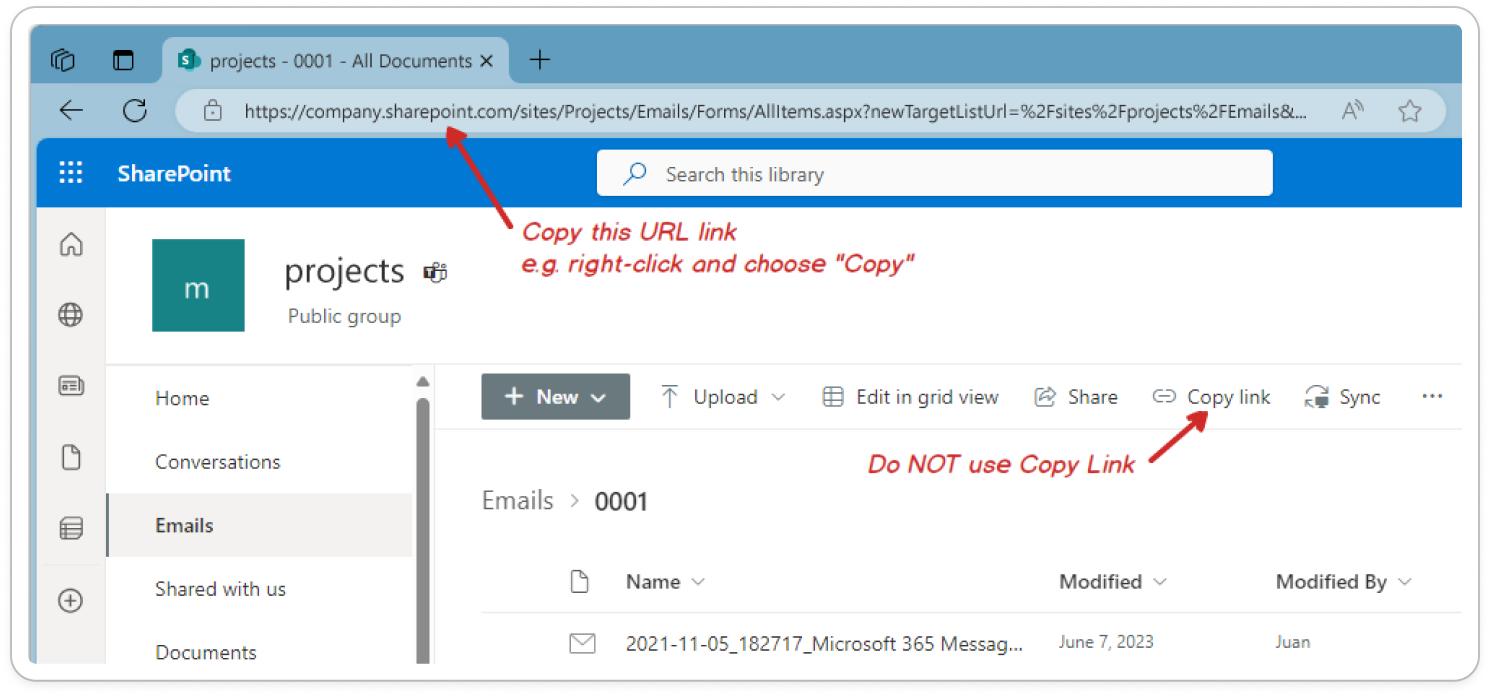Viewport: 1490px width, 696px height.
Task: Click the Create plus icon in left rail
Action: (71, 601)
